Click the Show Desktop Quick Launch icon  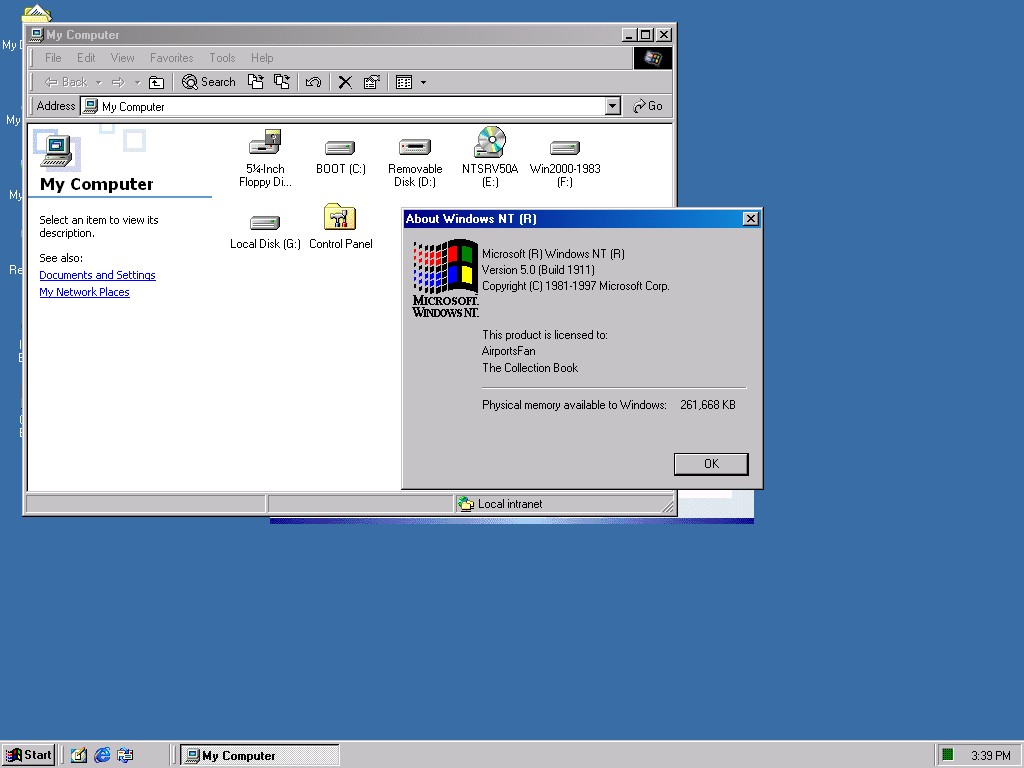[79, 755]
